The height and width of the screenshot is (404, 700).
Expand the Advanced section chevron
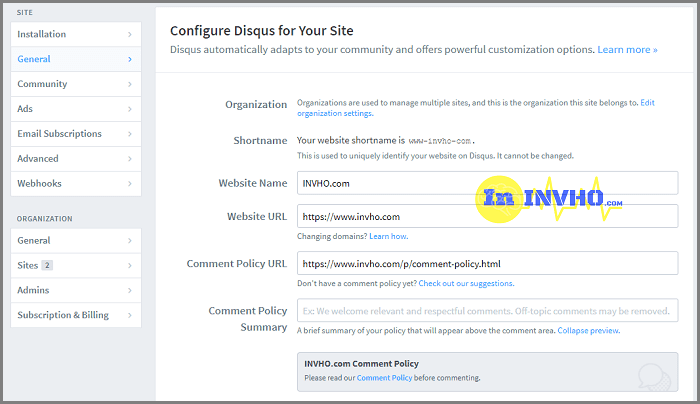point(130,159)
